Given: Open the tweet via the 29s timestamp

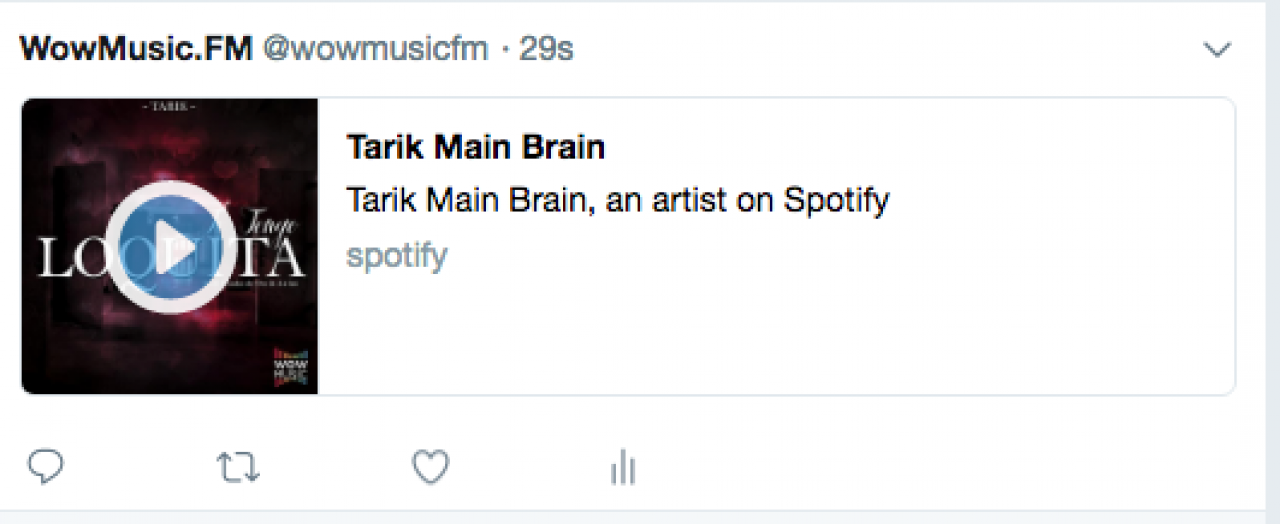Looking at the screenshot, I should pos(547,49).
